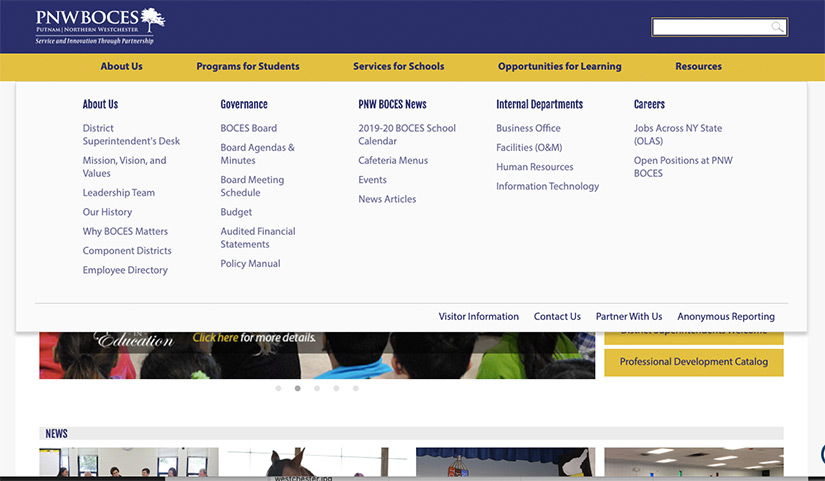Go to BOCES Board page
This screenshot has width=825, height=481.
pos(248,128)
